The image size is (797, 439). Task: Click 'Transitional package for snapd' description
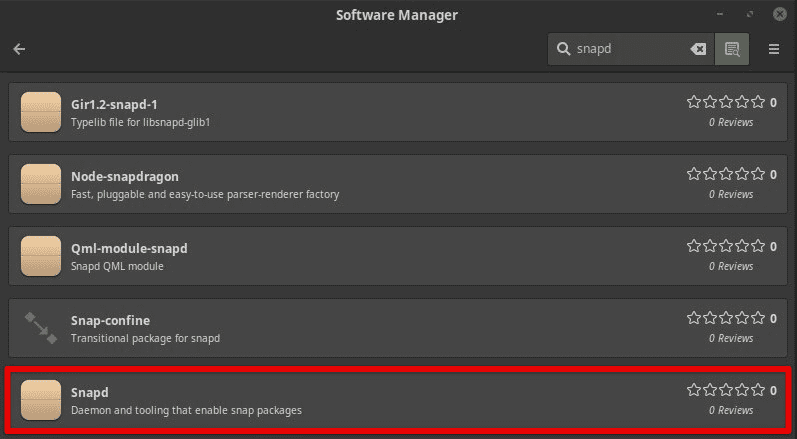[x=145, y=338]
